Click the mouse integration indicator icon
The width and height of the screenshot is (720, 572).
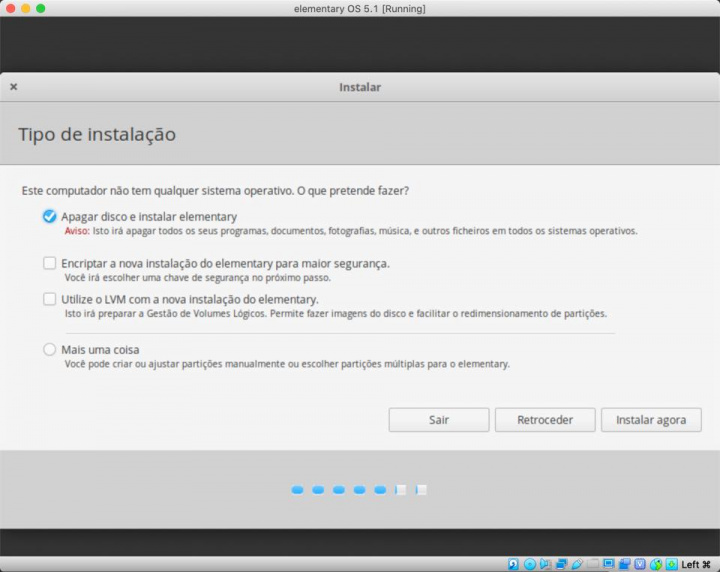656,564
